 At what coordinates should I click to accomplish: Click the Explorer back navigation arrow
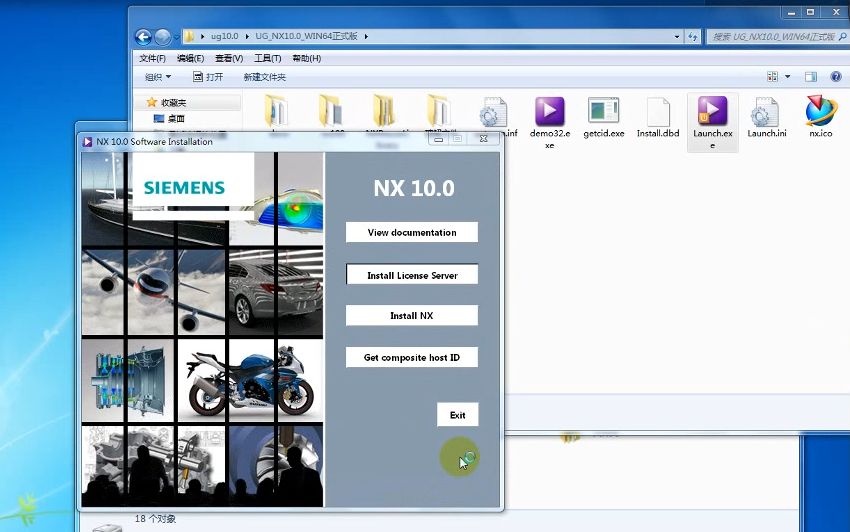tap(143, 37)
